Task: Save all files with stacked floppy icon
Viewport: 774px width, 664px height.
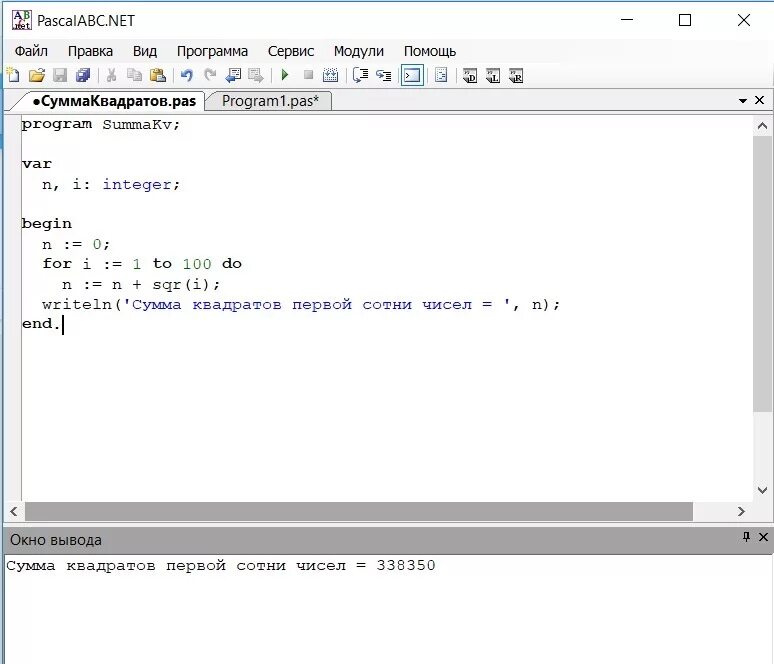Action: 83,76
